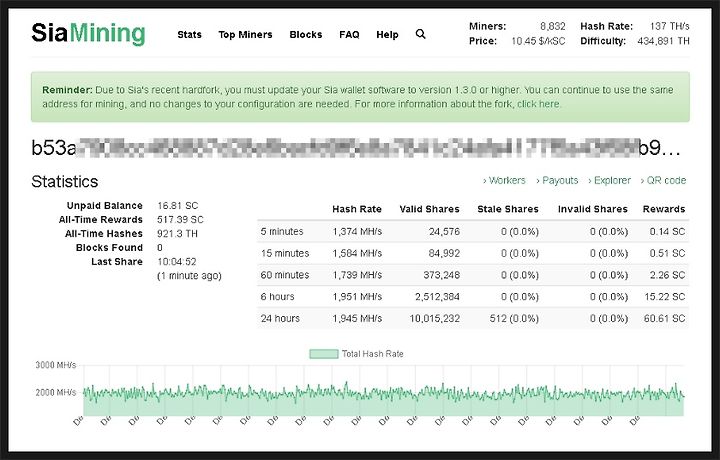Screen dimensions: 720x460
Task: Select valid shares value 24,576
Action: [444, 231]
